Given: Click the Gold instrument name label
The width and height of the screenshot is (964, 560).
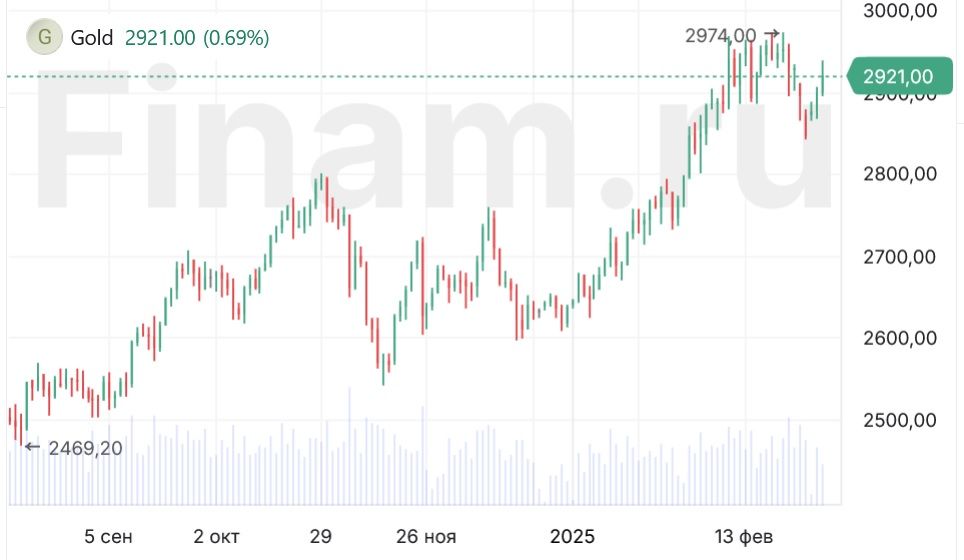Looking at the screenshot, I should coord(92,38).
